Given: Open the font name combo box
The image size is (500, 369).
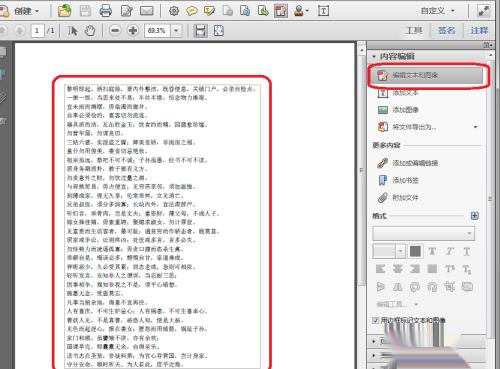Looking at the screenshot, I should (423, 233).
